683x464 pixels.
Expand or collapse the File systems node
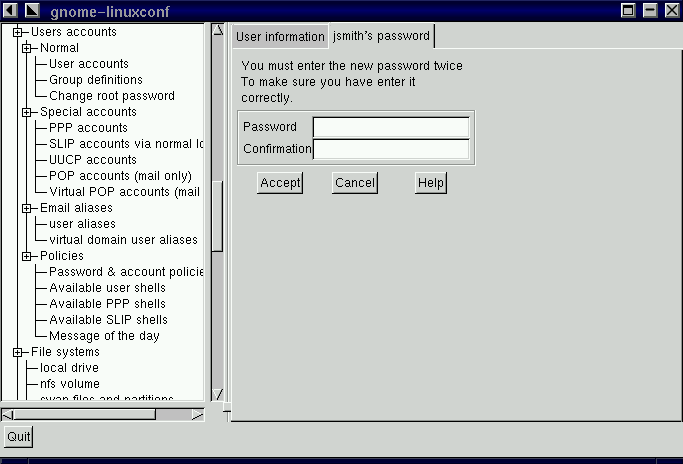[18, 352]
